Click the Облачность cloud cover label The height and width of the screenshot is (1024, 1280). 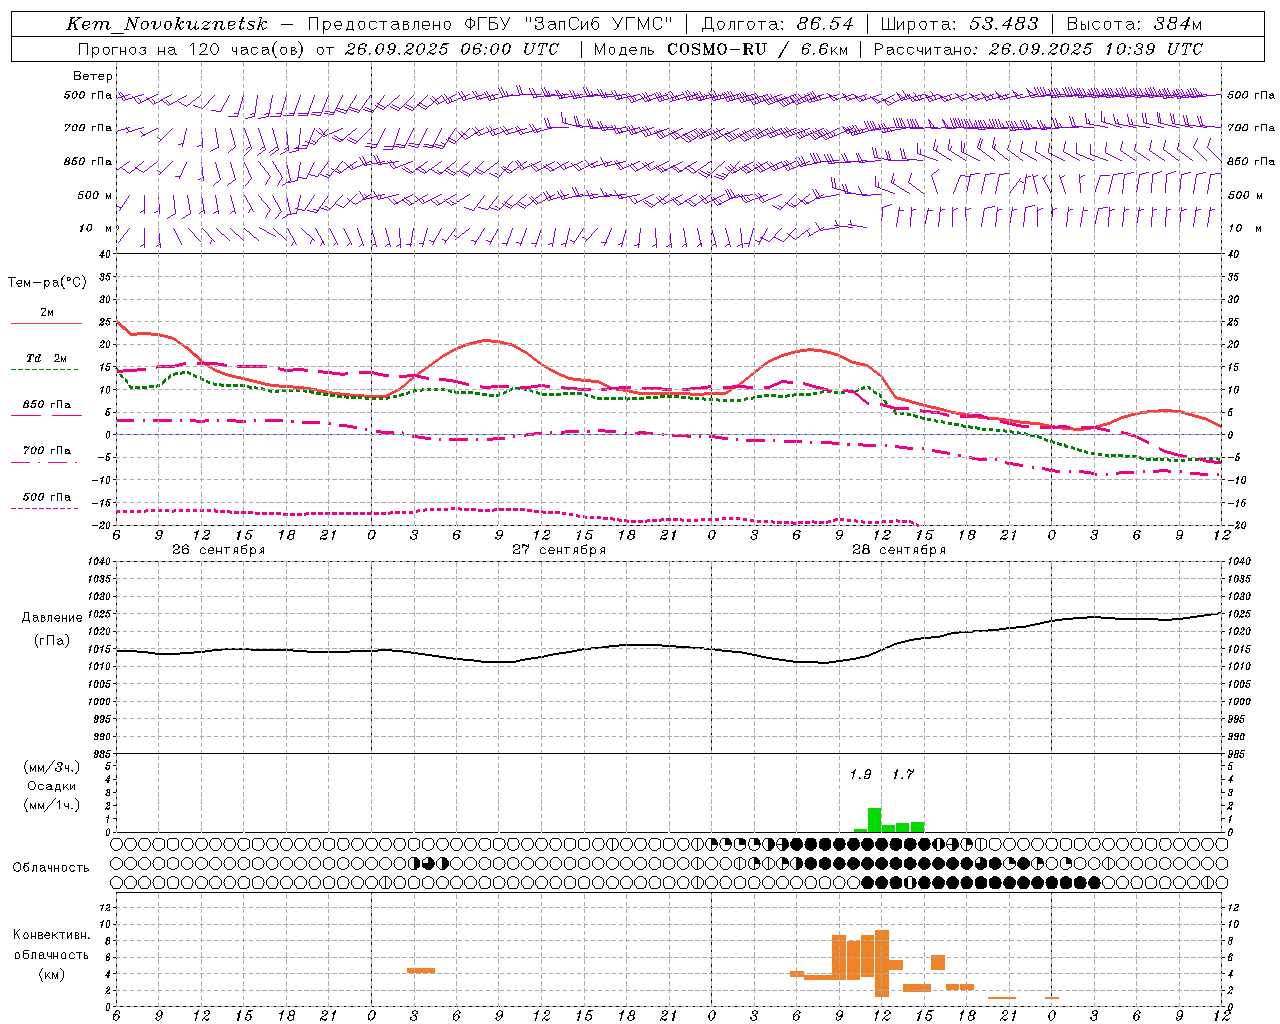point(51,867)
